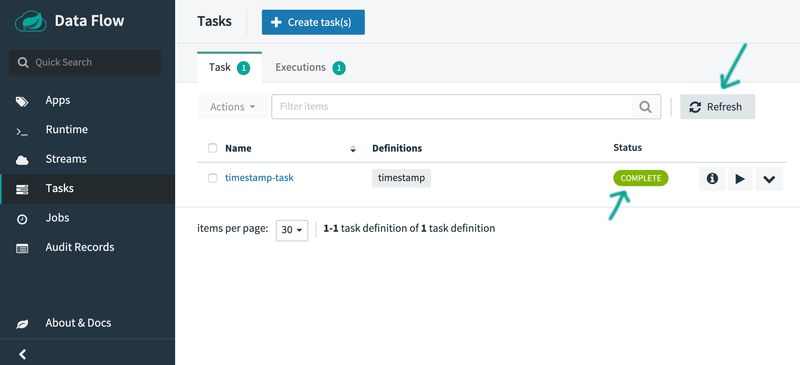Click the Tasks list icon
This screenshot has height=365, width=800.
pyautogui.click(x=22, y=190)
